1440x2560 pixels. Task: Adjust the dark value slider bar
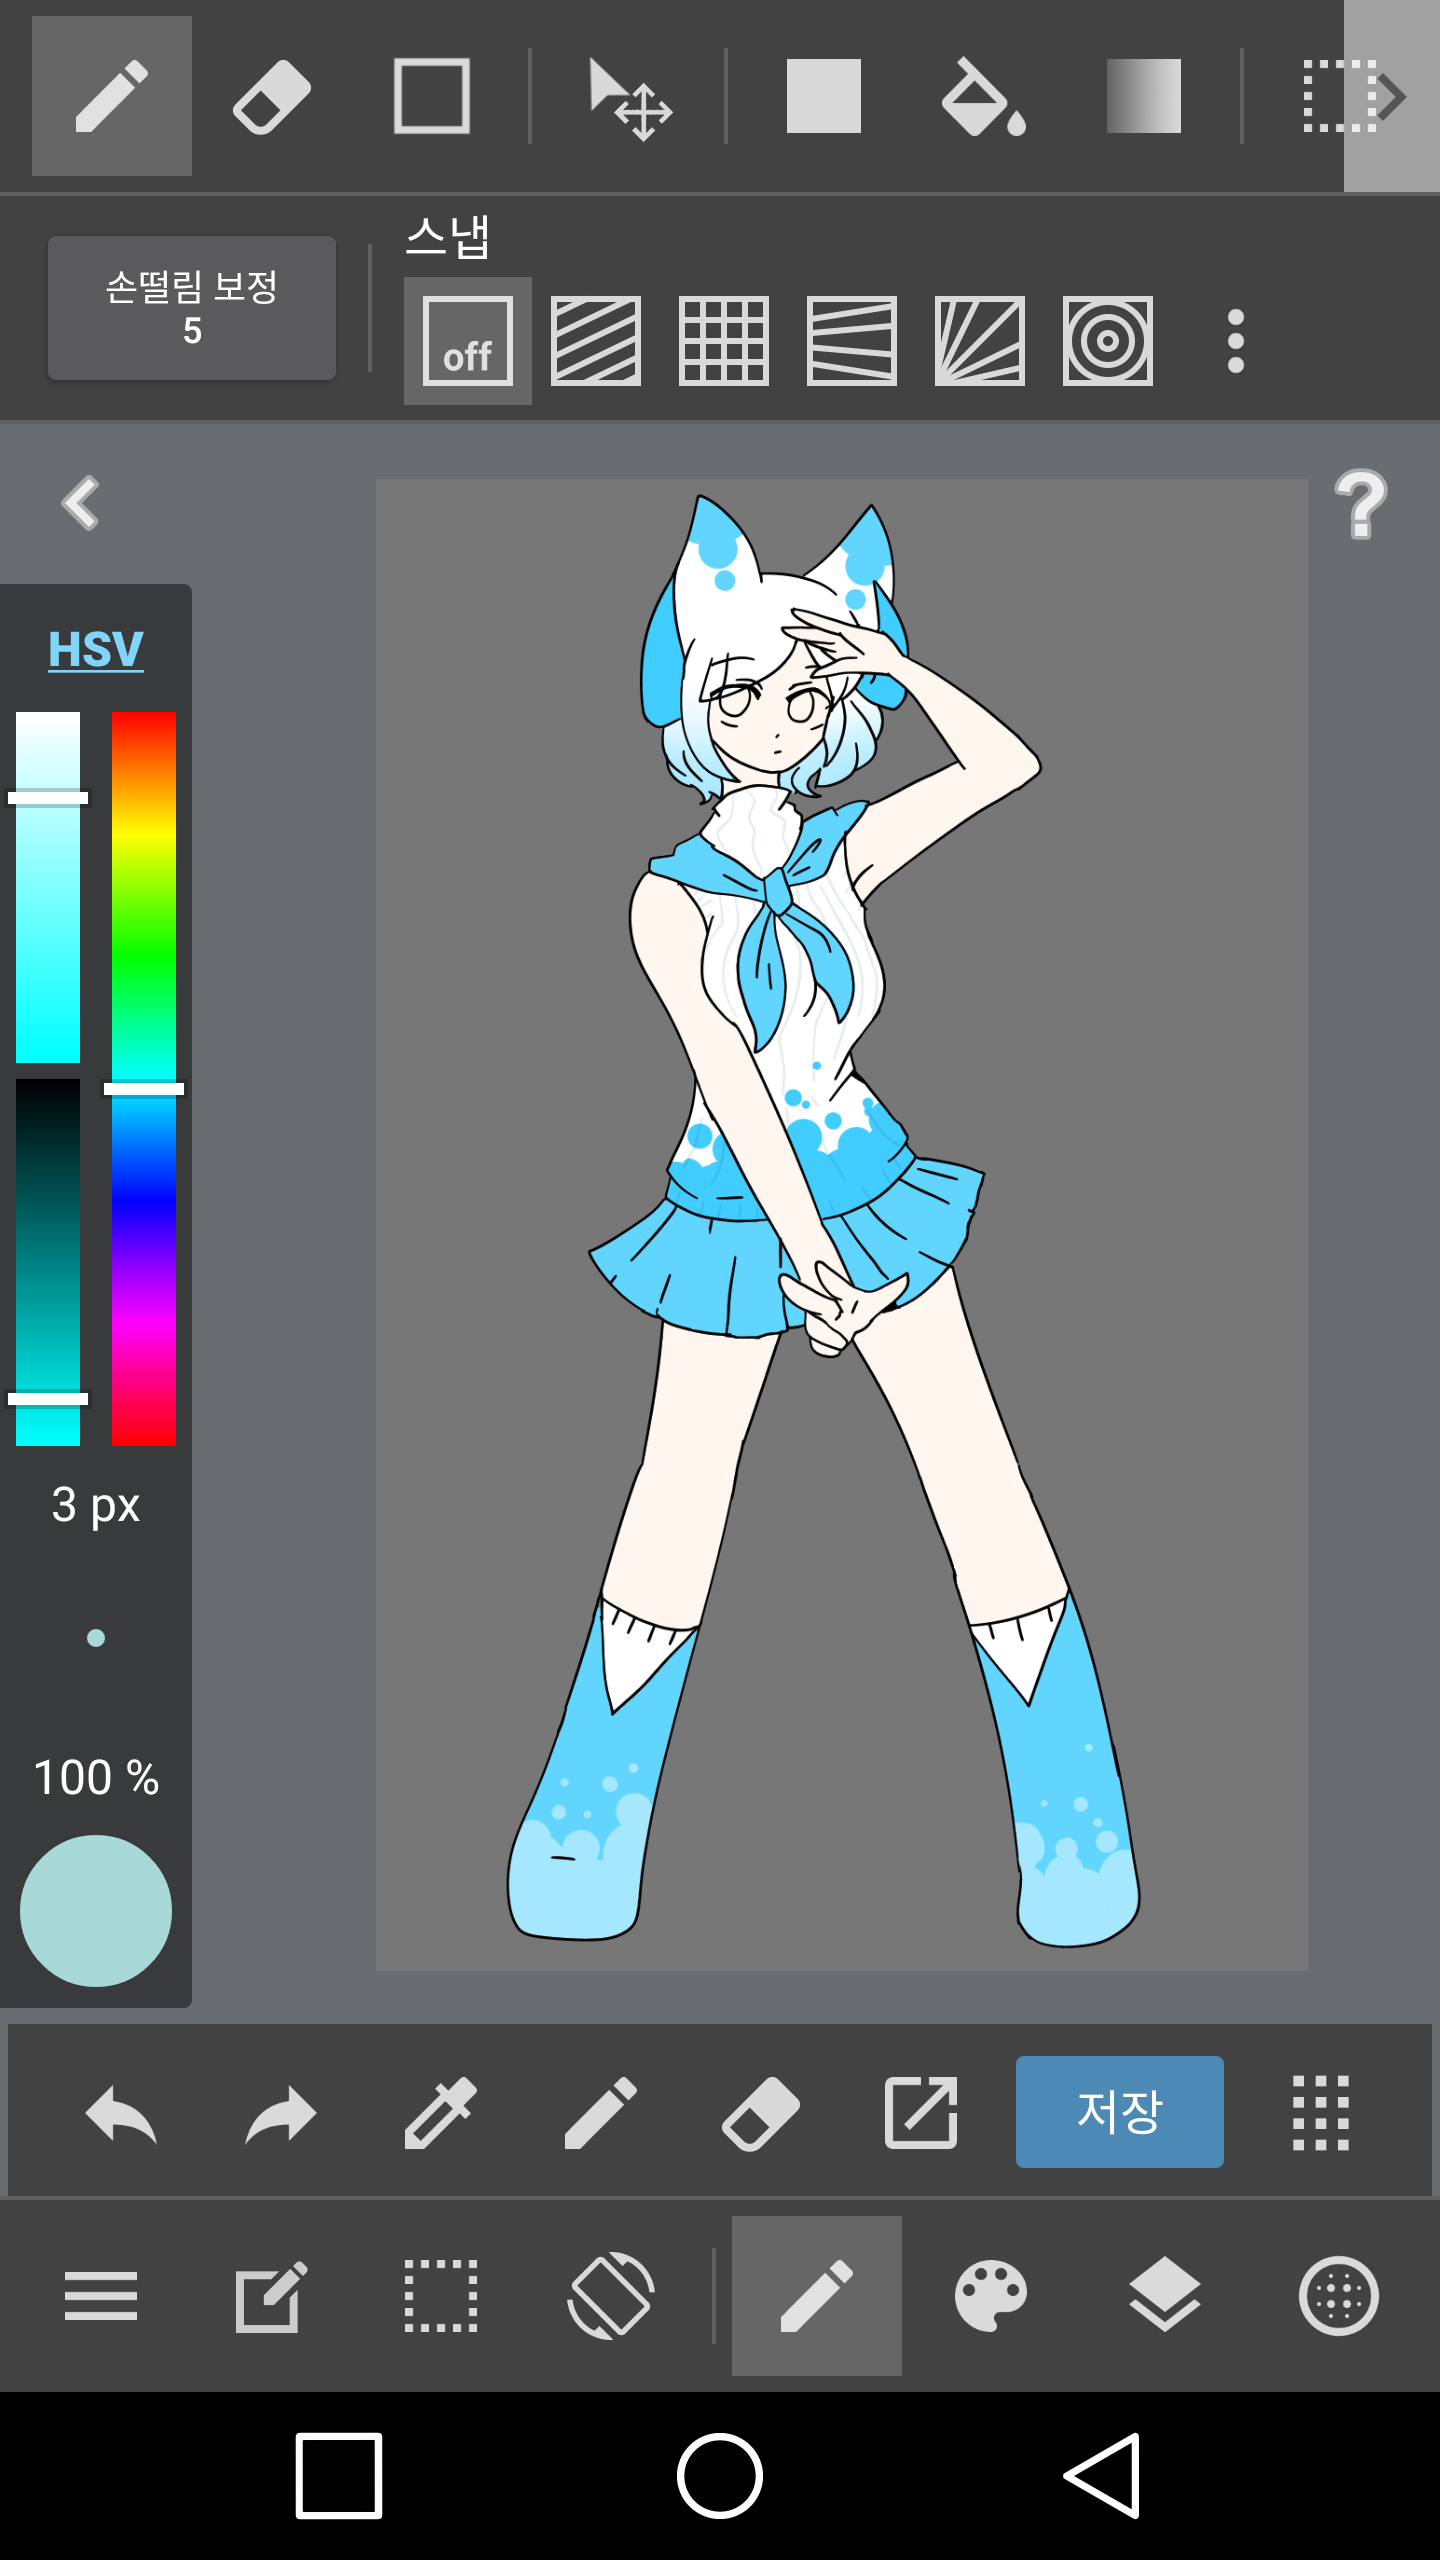point(48,1262)
